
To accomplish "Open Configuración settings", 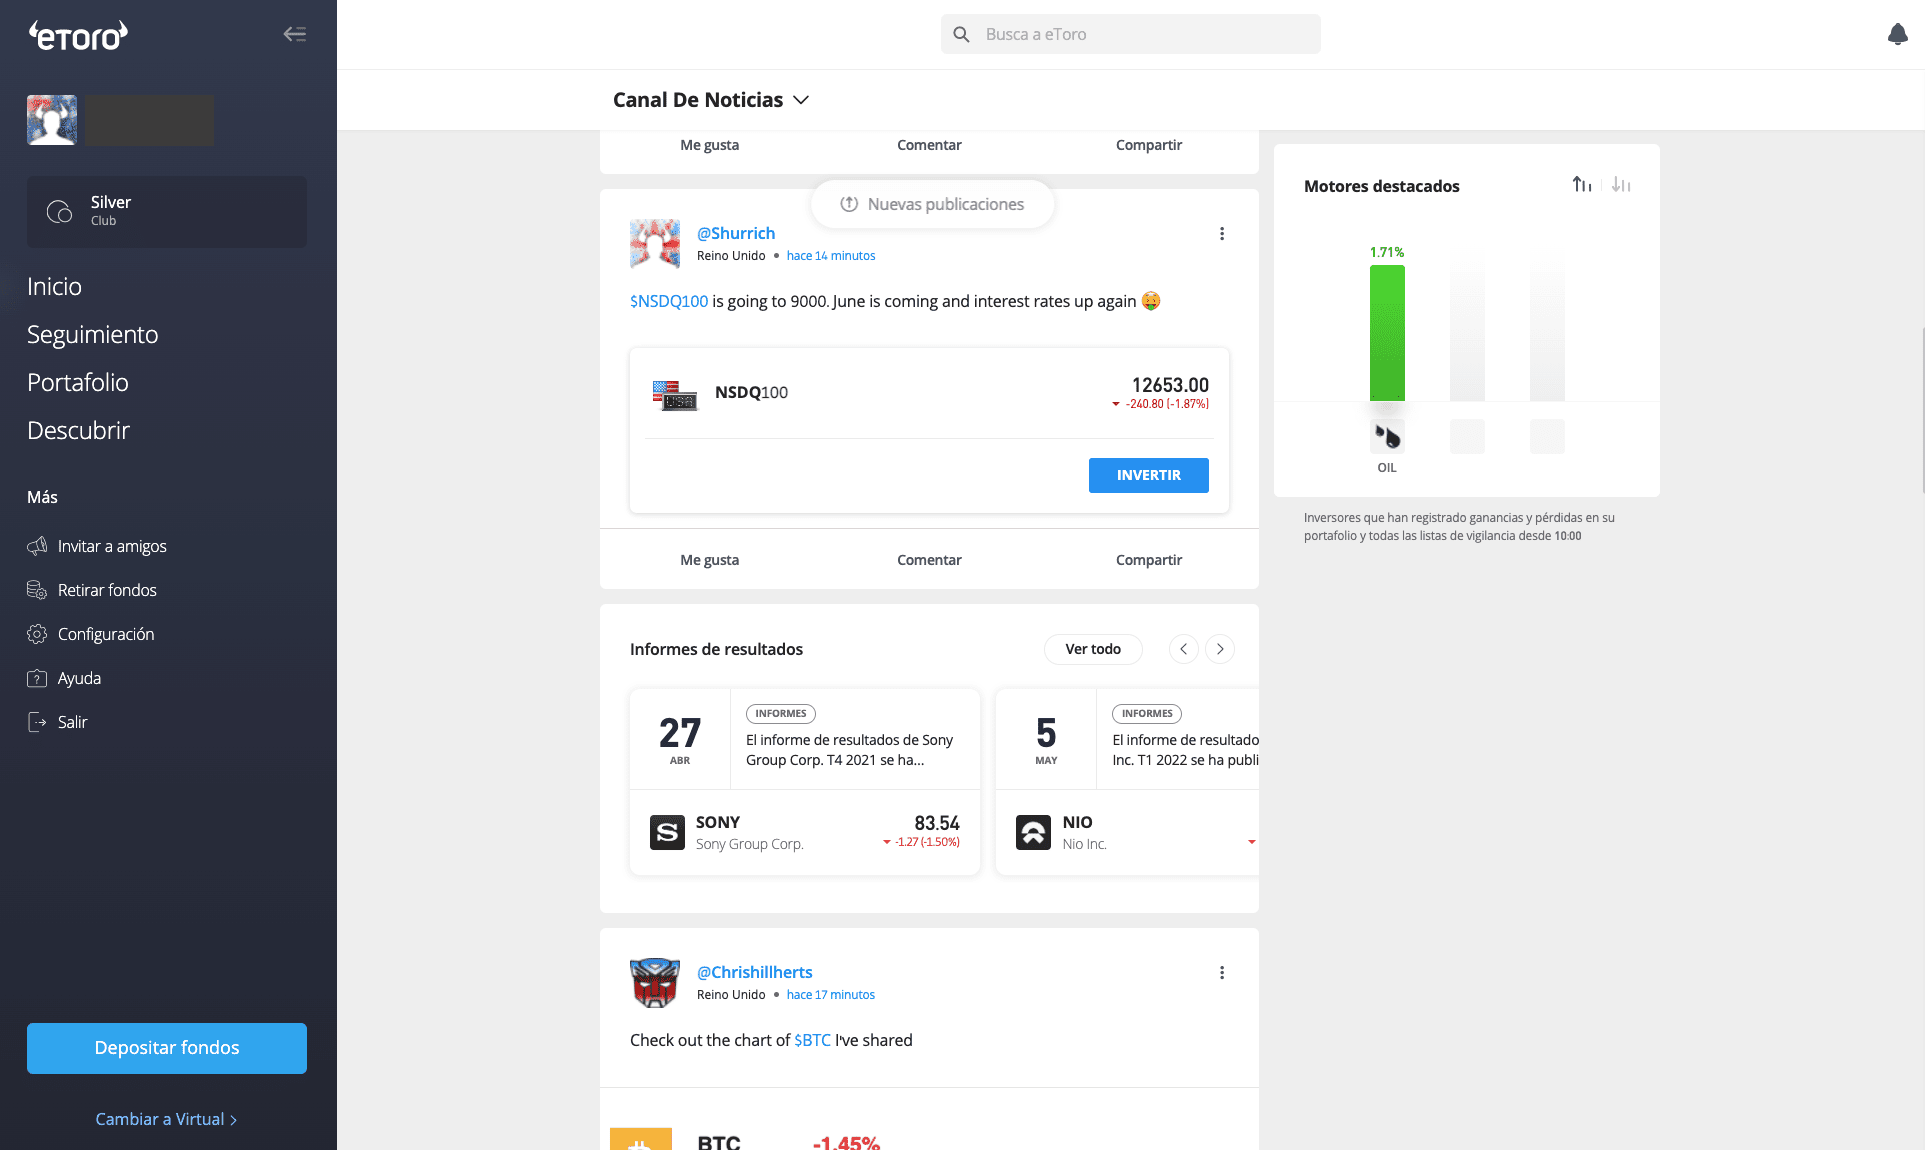I will (106, 634).
